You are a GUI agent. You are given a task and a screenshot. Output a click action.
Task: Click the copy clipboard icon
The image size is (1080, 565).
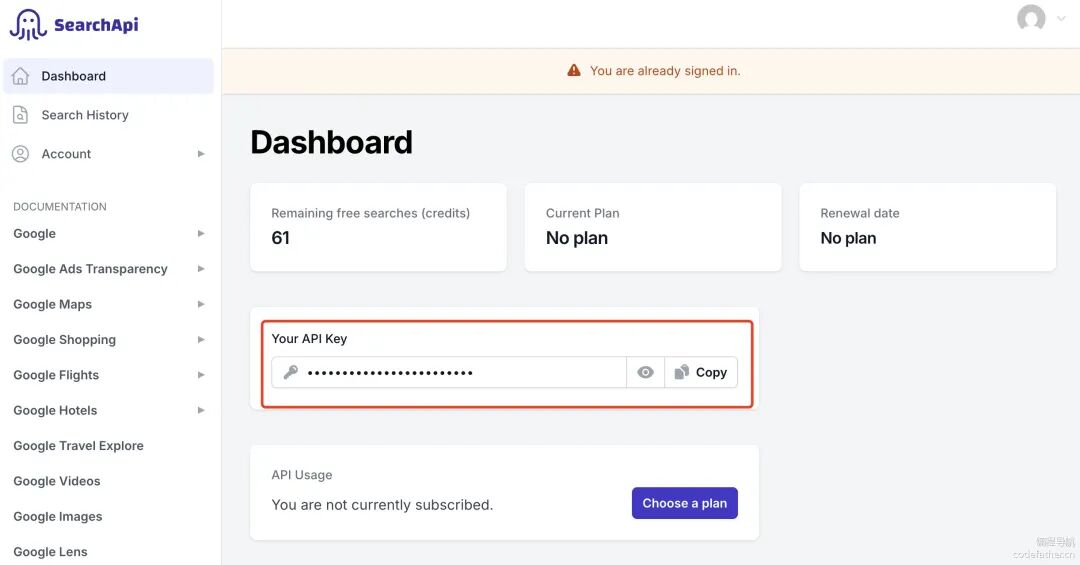tap(681, 372)
